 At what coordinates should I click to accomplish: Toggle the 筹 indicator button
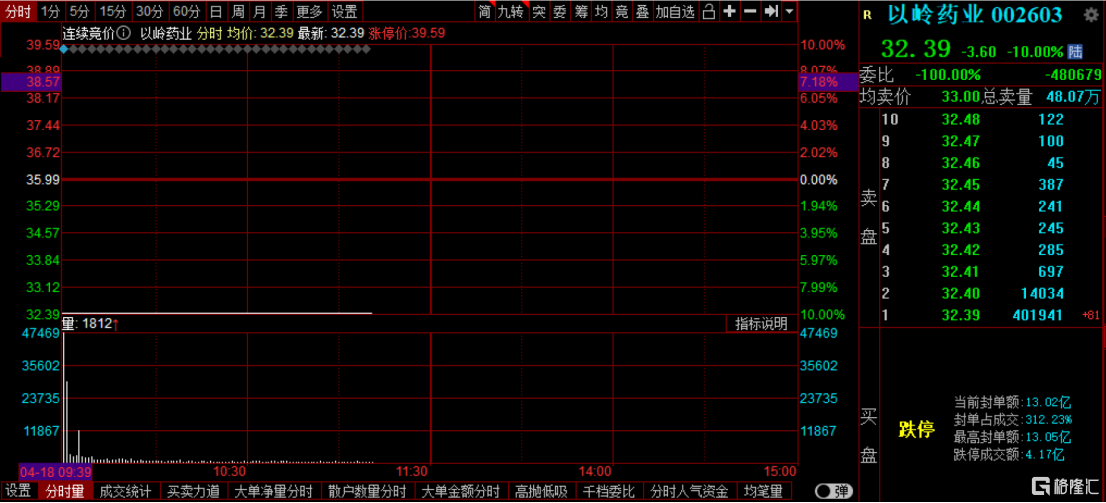581,11
